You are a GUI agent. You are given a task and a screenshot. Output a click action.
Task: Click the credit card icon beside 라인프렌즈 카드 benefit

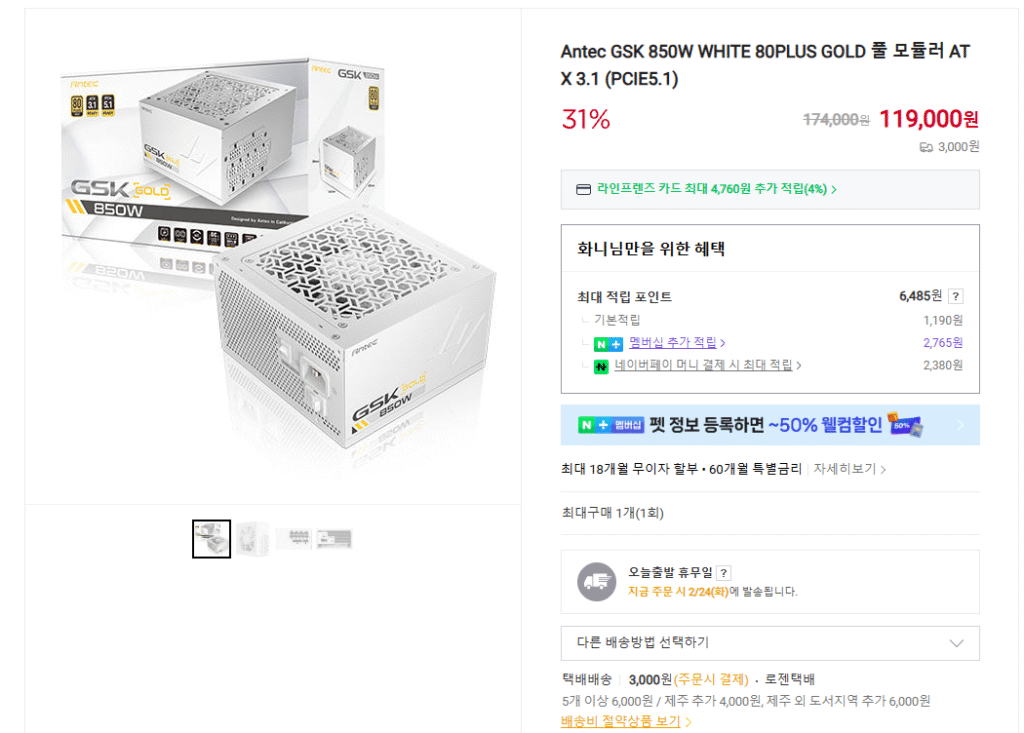pyautogui.click(x=582, y=190)
